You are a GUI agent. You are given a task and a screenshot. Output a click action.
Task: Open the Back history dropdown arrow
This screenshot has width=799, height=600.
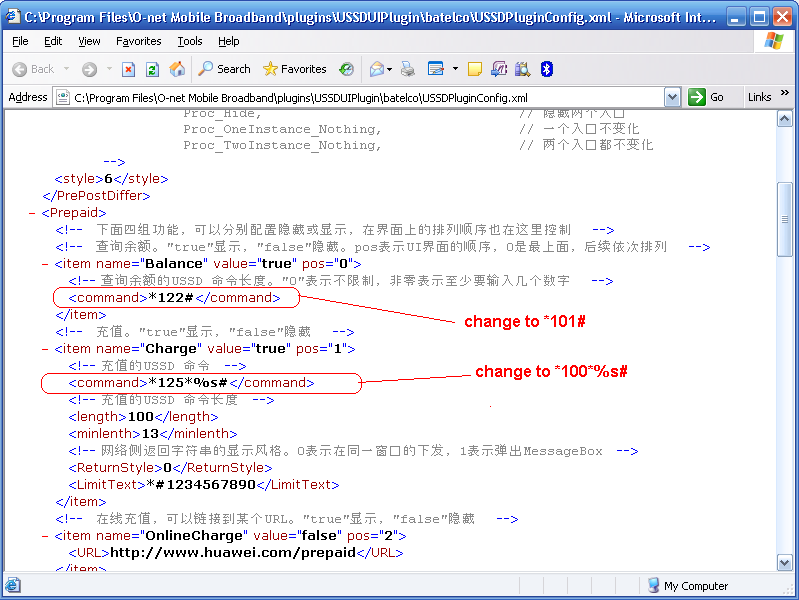66,69
